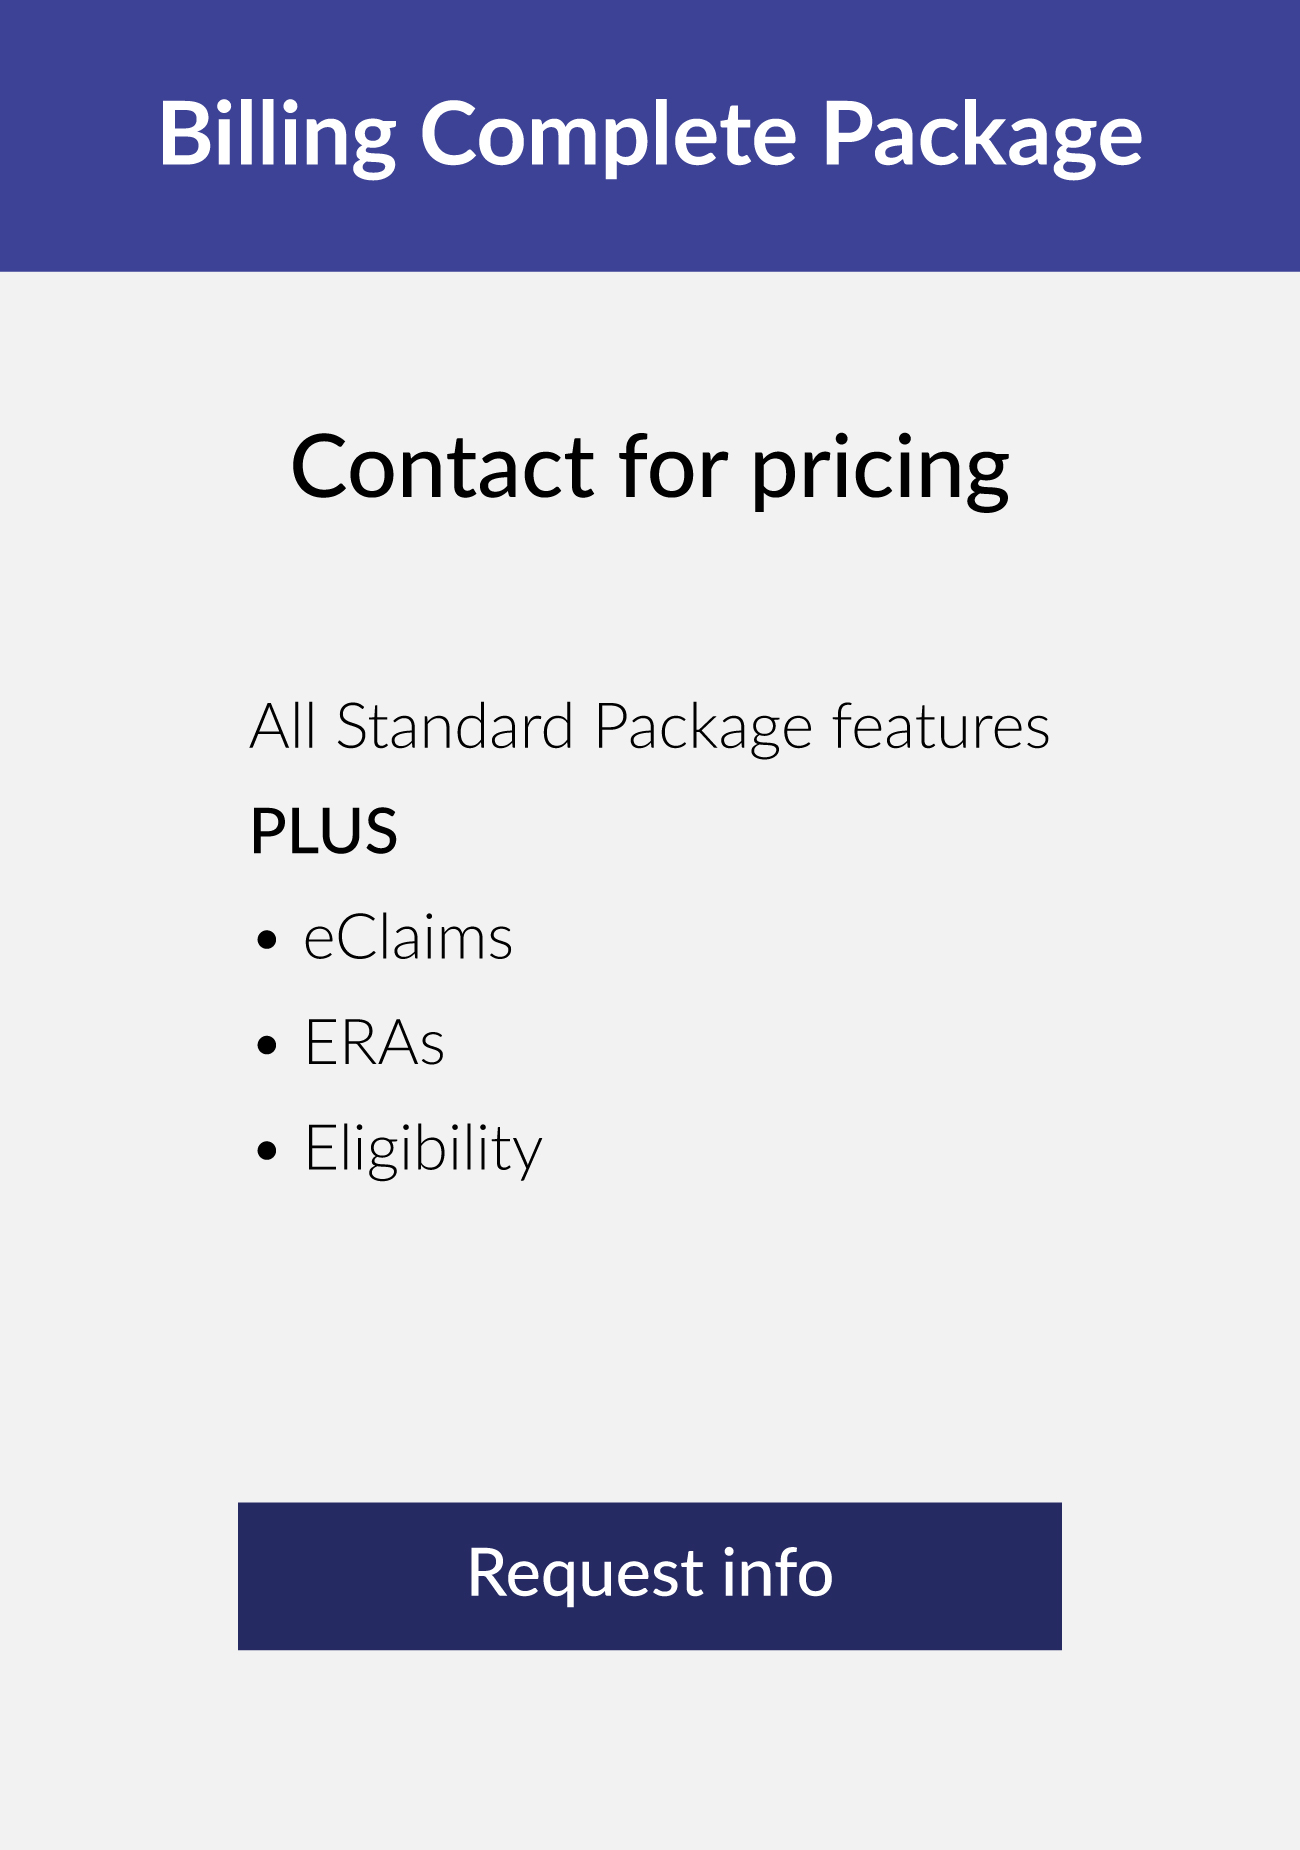Screen dimensions: 1300x1850
Task: Click the Contact for pricing text
Action: [650, 469]
